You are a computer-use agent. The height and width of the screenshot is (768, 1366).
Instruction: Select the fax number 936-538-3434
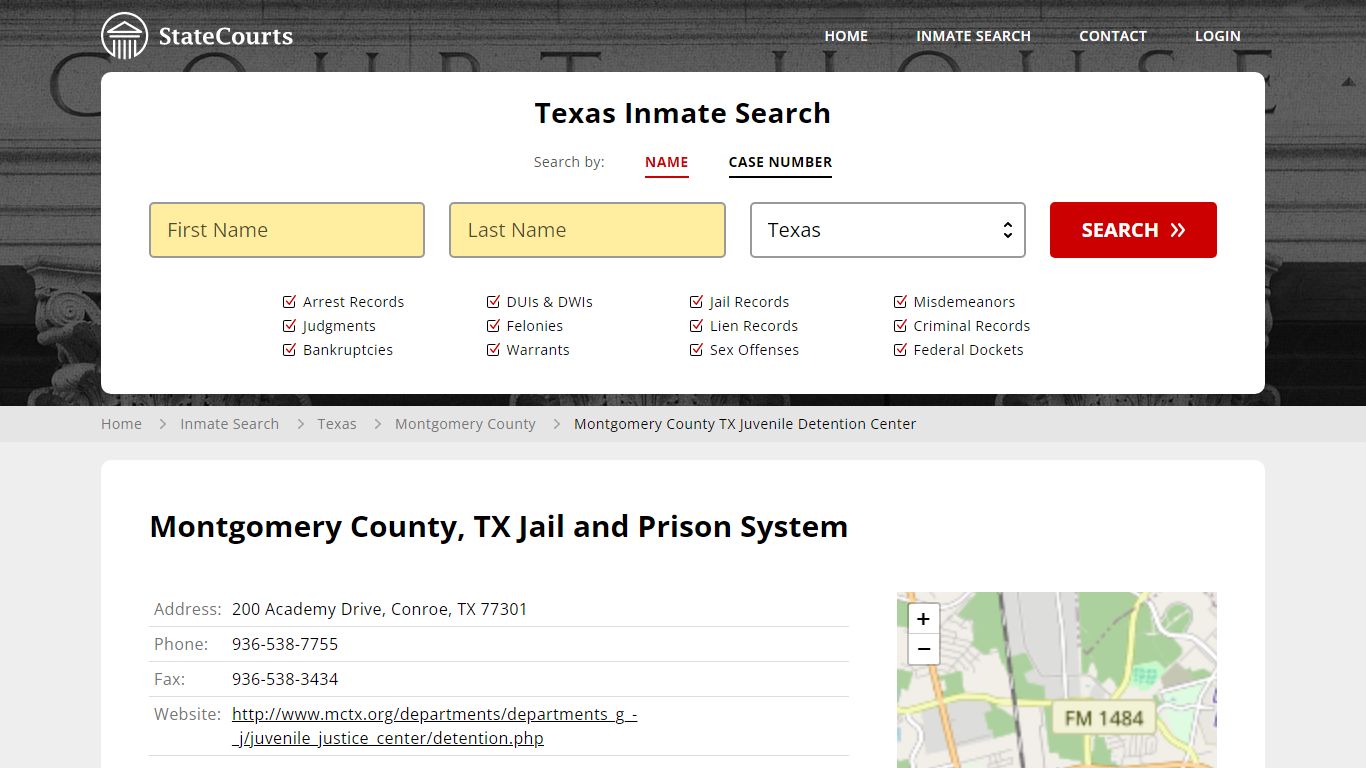[285, 679]
